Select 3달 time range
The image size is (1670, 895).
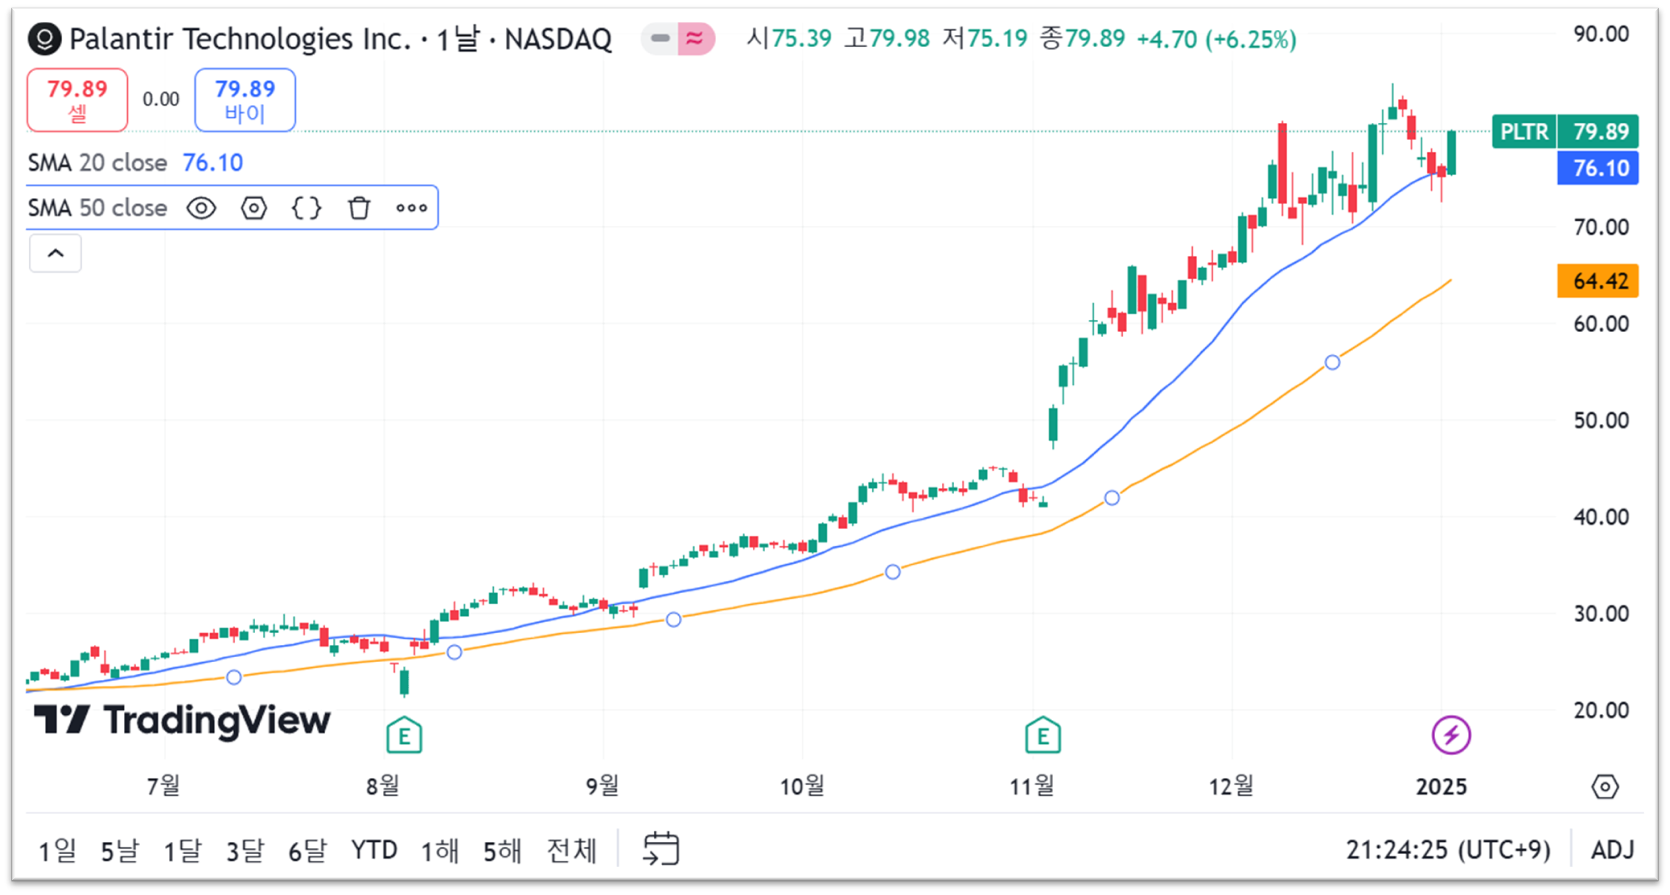(x=245, y=851)
